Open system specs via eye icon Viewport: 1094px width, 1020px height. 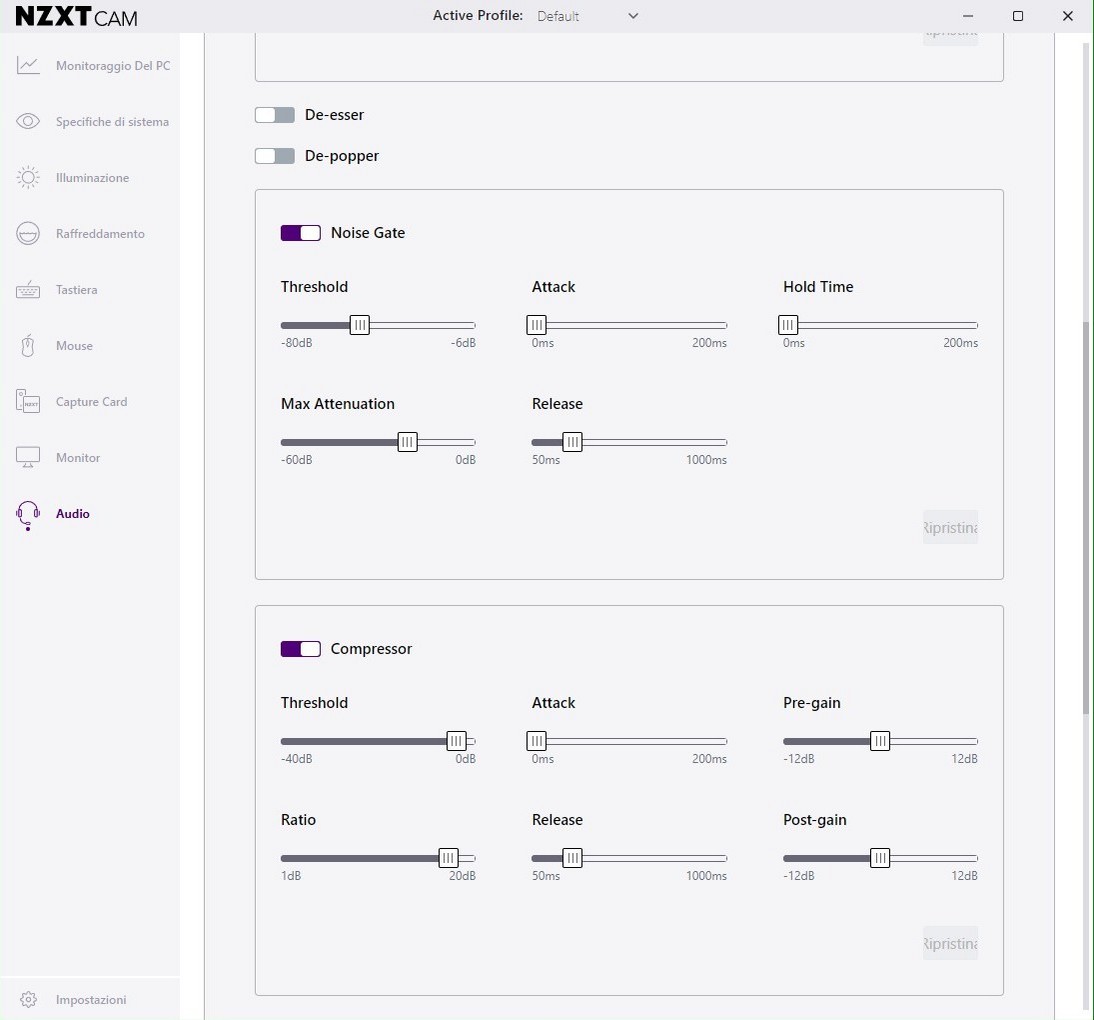tap(28, 122)
